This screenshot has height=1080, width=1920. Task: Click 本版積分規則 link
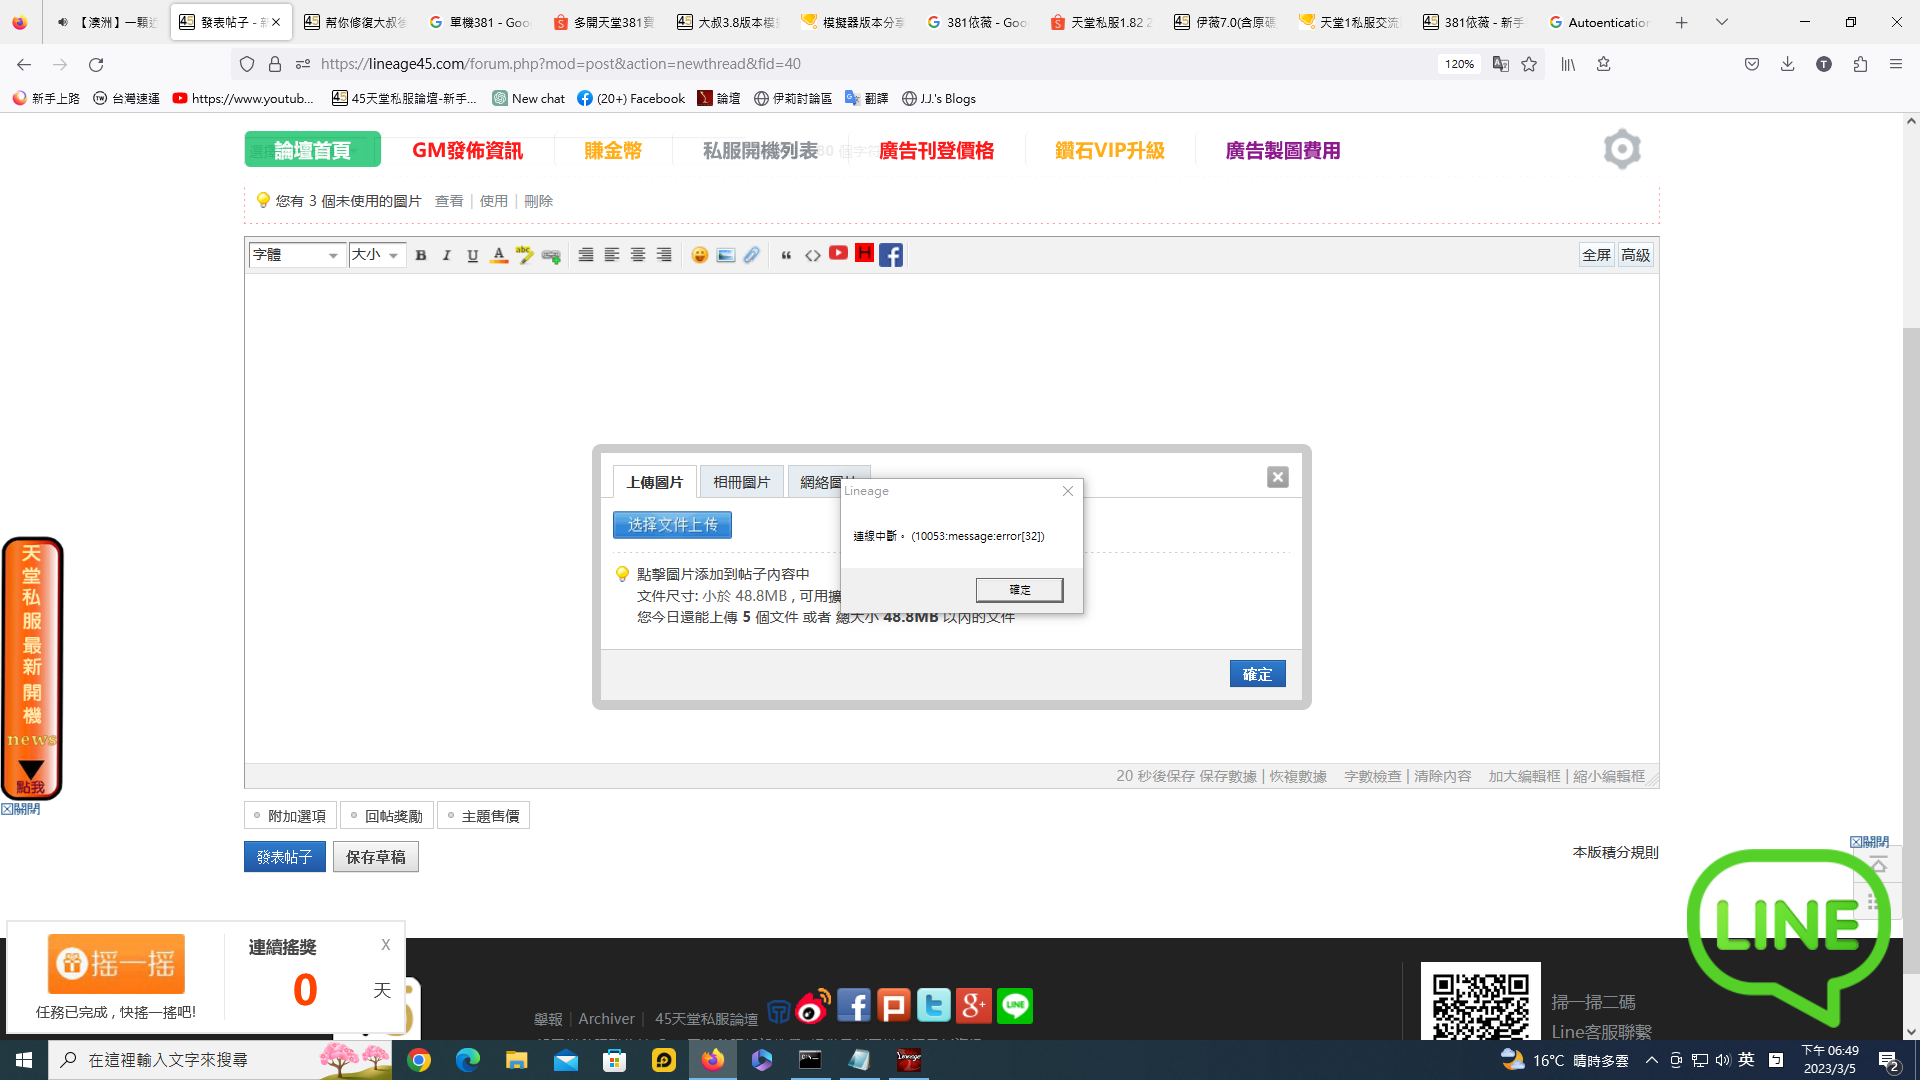tap(1616, 853)
